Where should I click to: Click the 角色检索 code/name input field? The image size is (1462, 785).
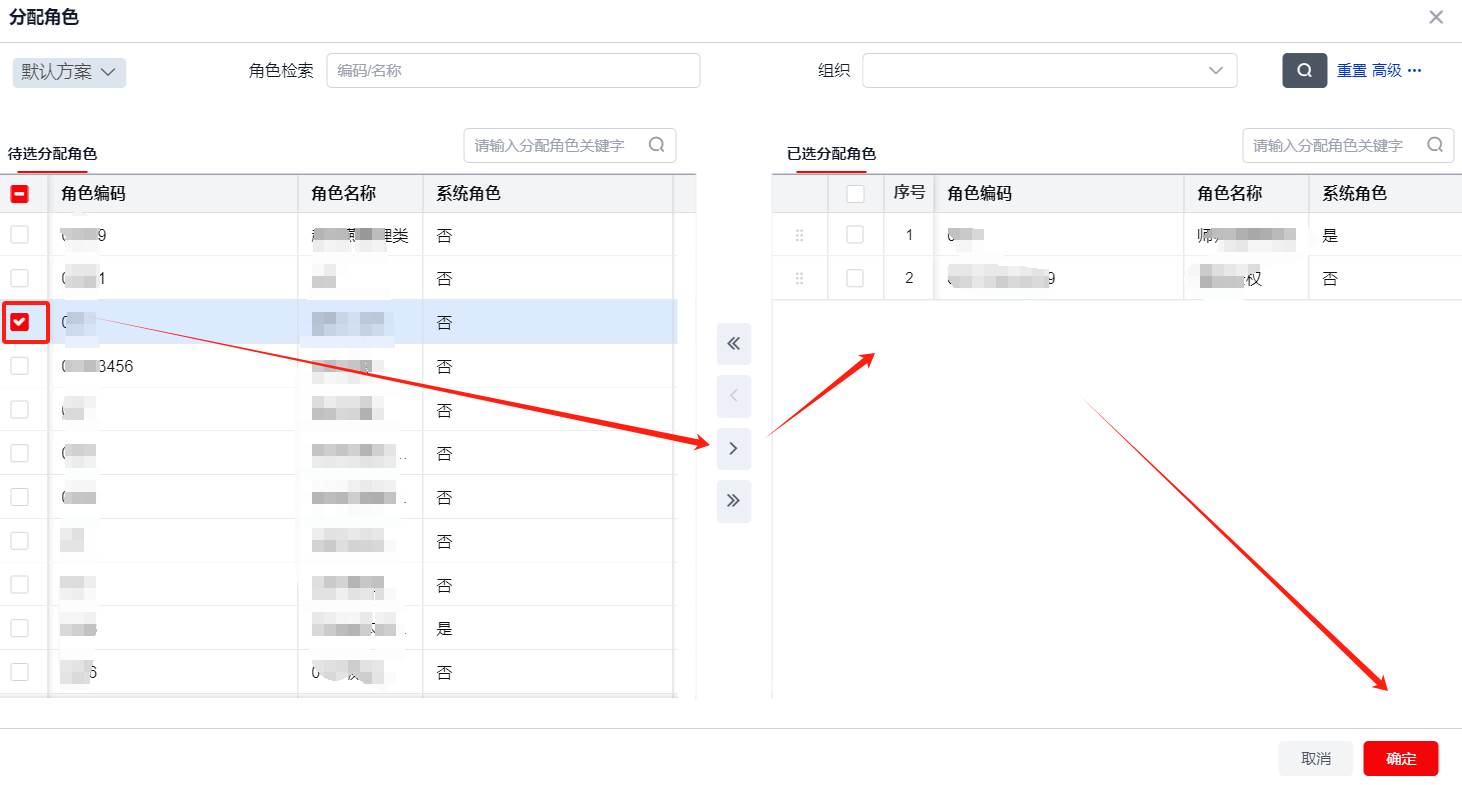(513, 71)
